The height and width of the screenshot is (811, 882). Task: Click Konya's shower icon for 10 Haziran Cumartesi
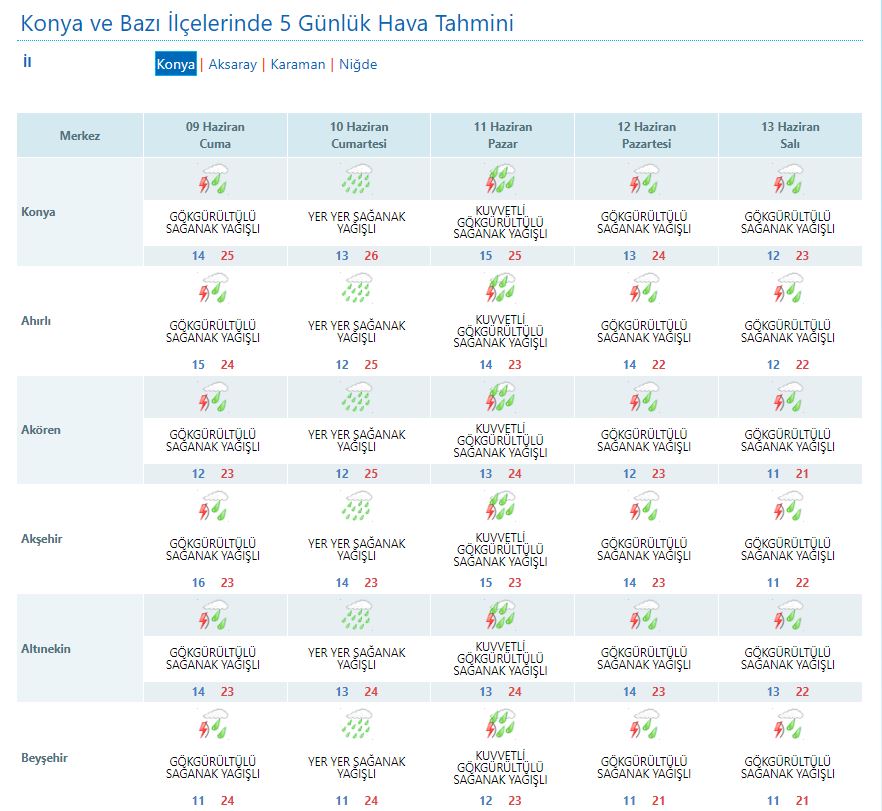coord(358,180)
